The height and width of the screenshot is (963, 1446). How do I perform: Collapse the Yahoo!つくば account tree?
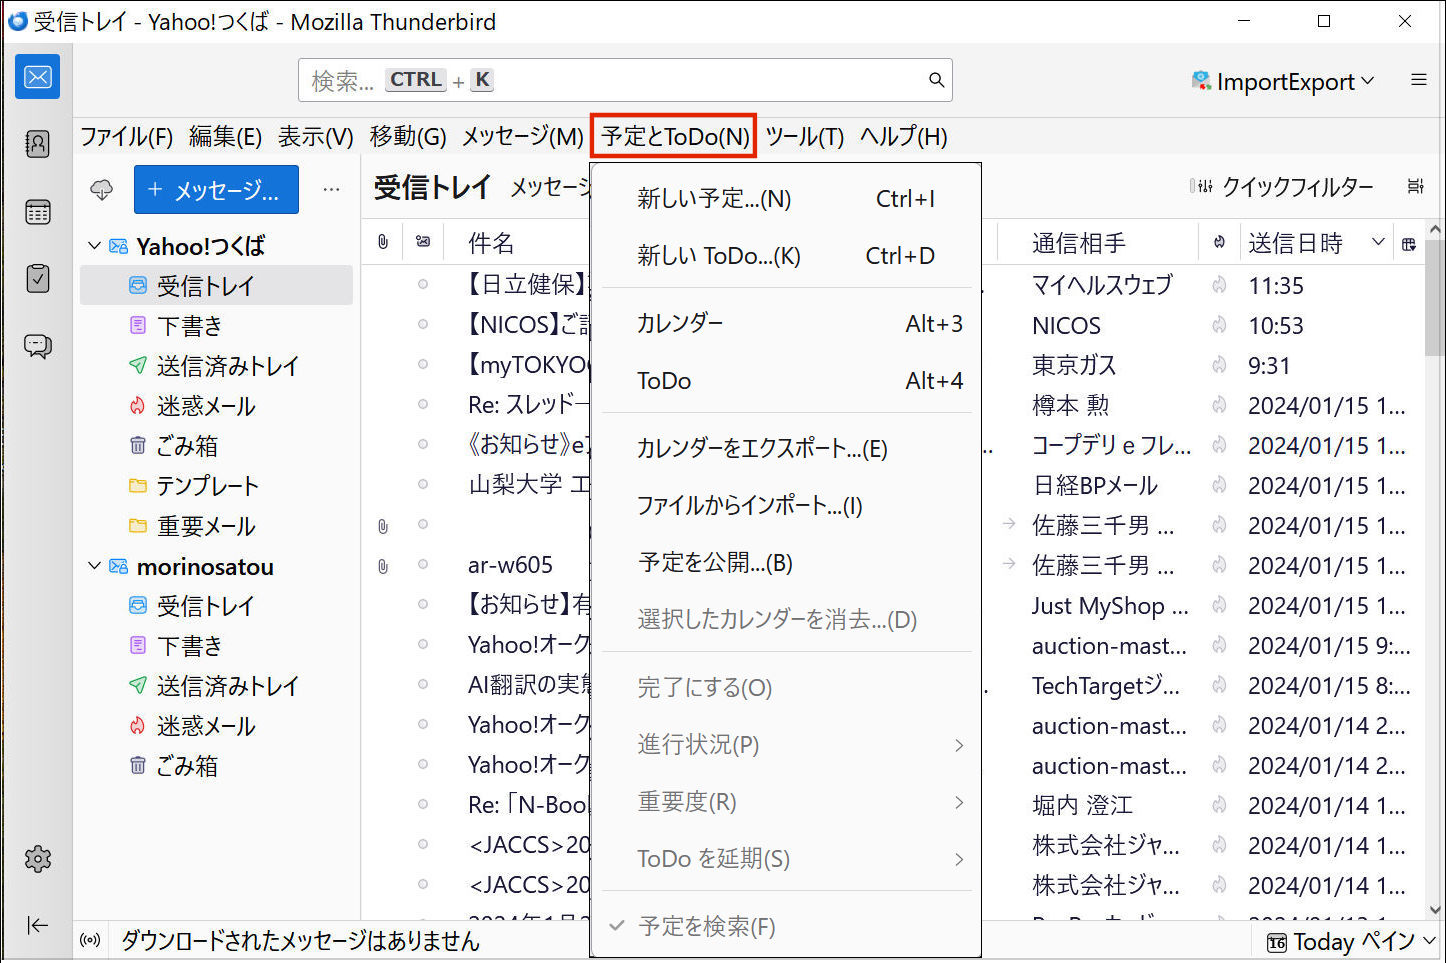(x=95, y=246)
